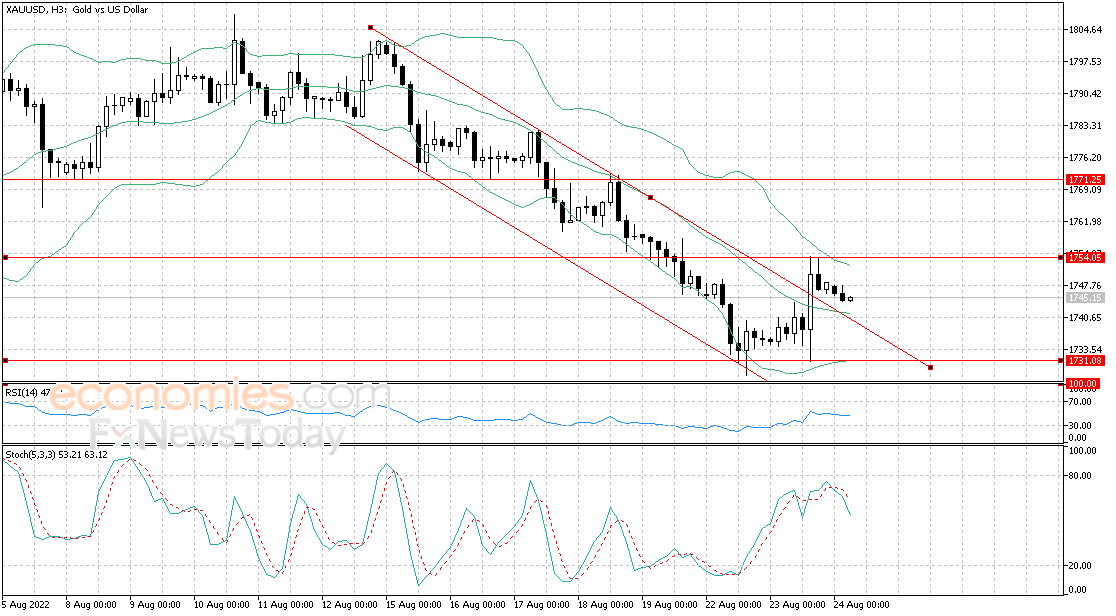The image size is (1116, 616).
Task: Select the 1754.05 price level label
Action: [x=1087, y=257]
